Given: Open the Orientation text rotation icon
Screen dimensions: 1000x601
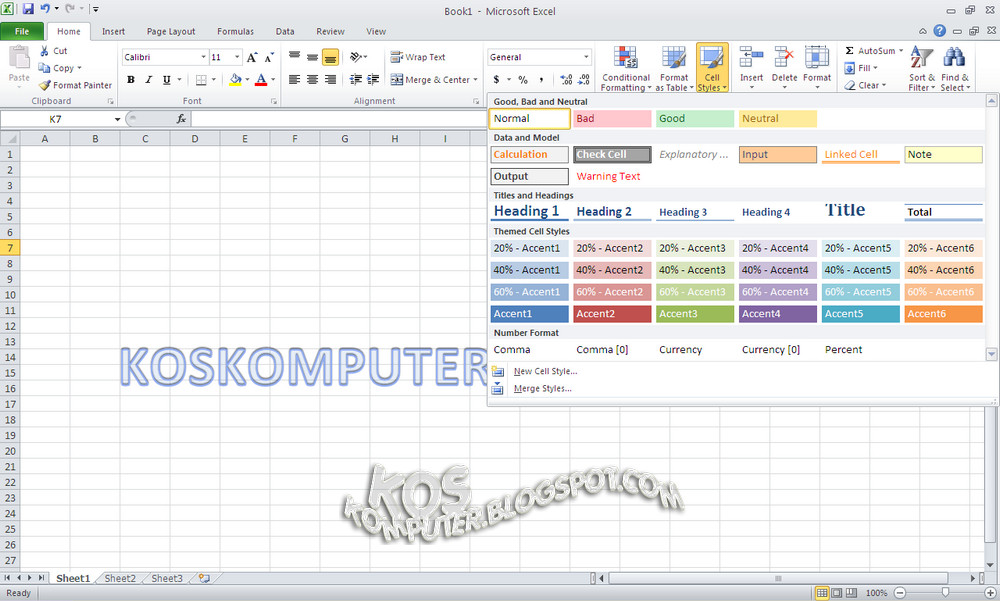Looking at the screenshot, I should click(358, 57).
